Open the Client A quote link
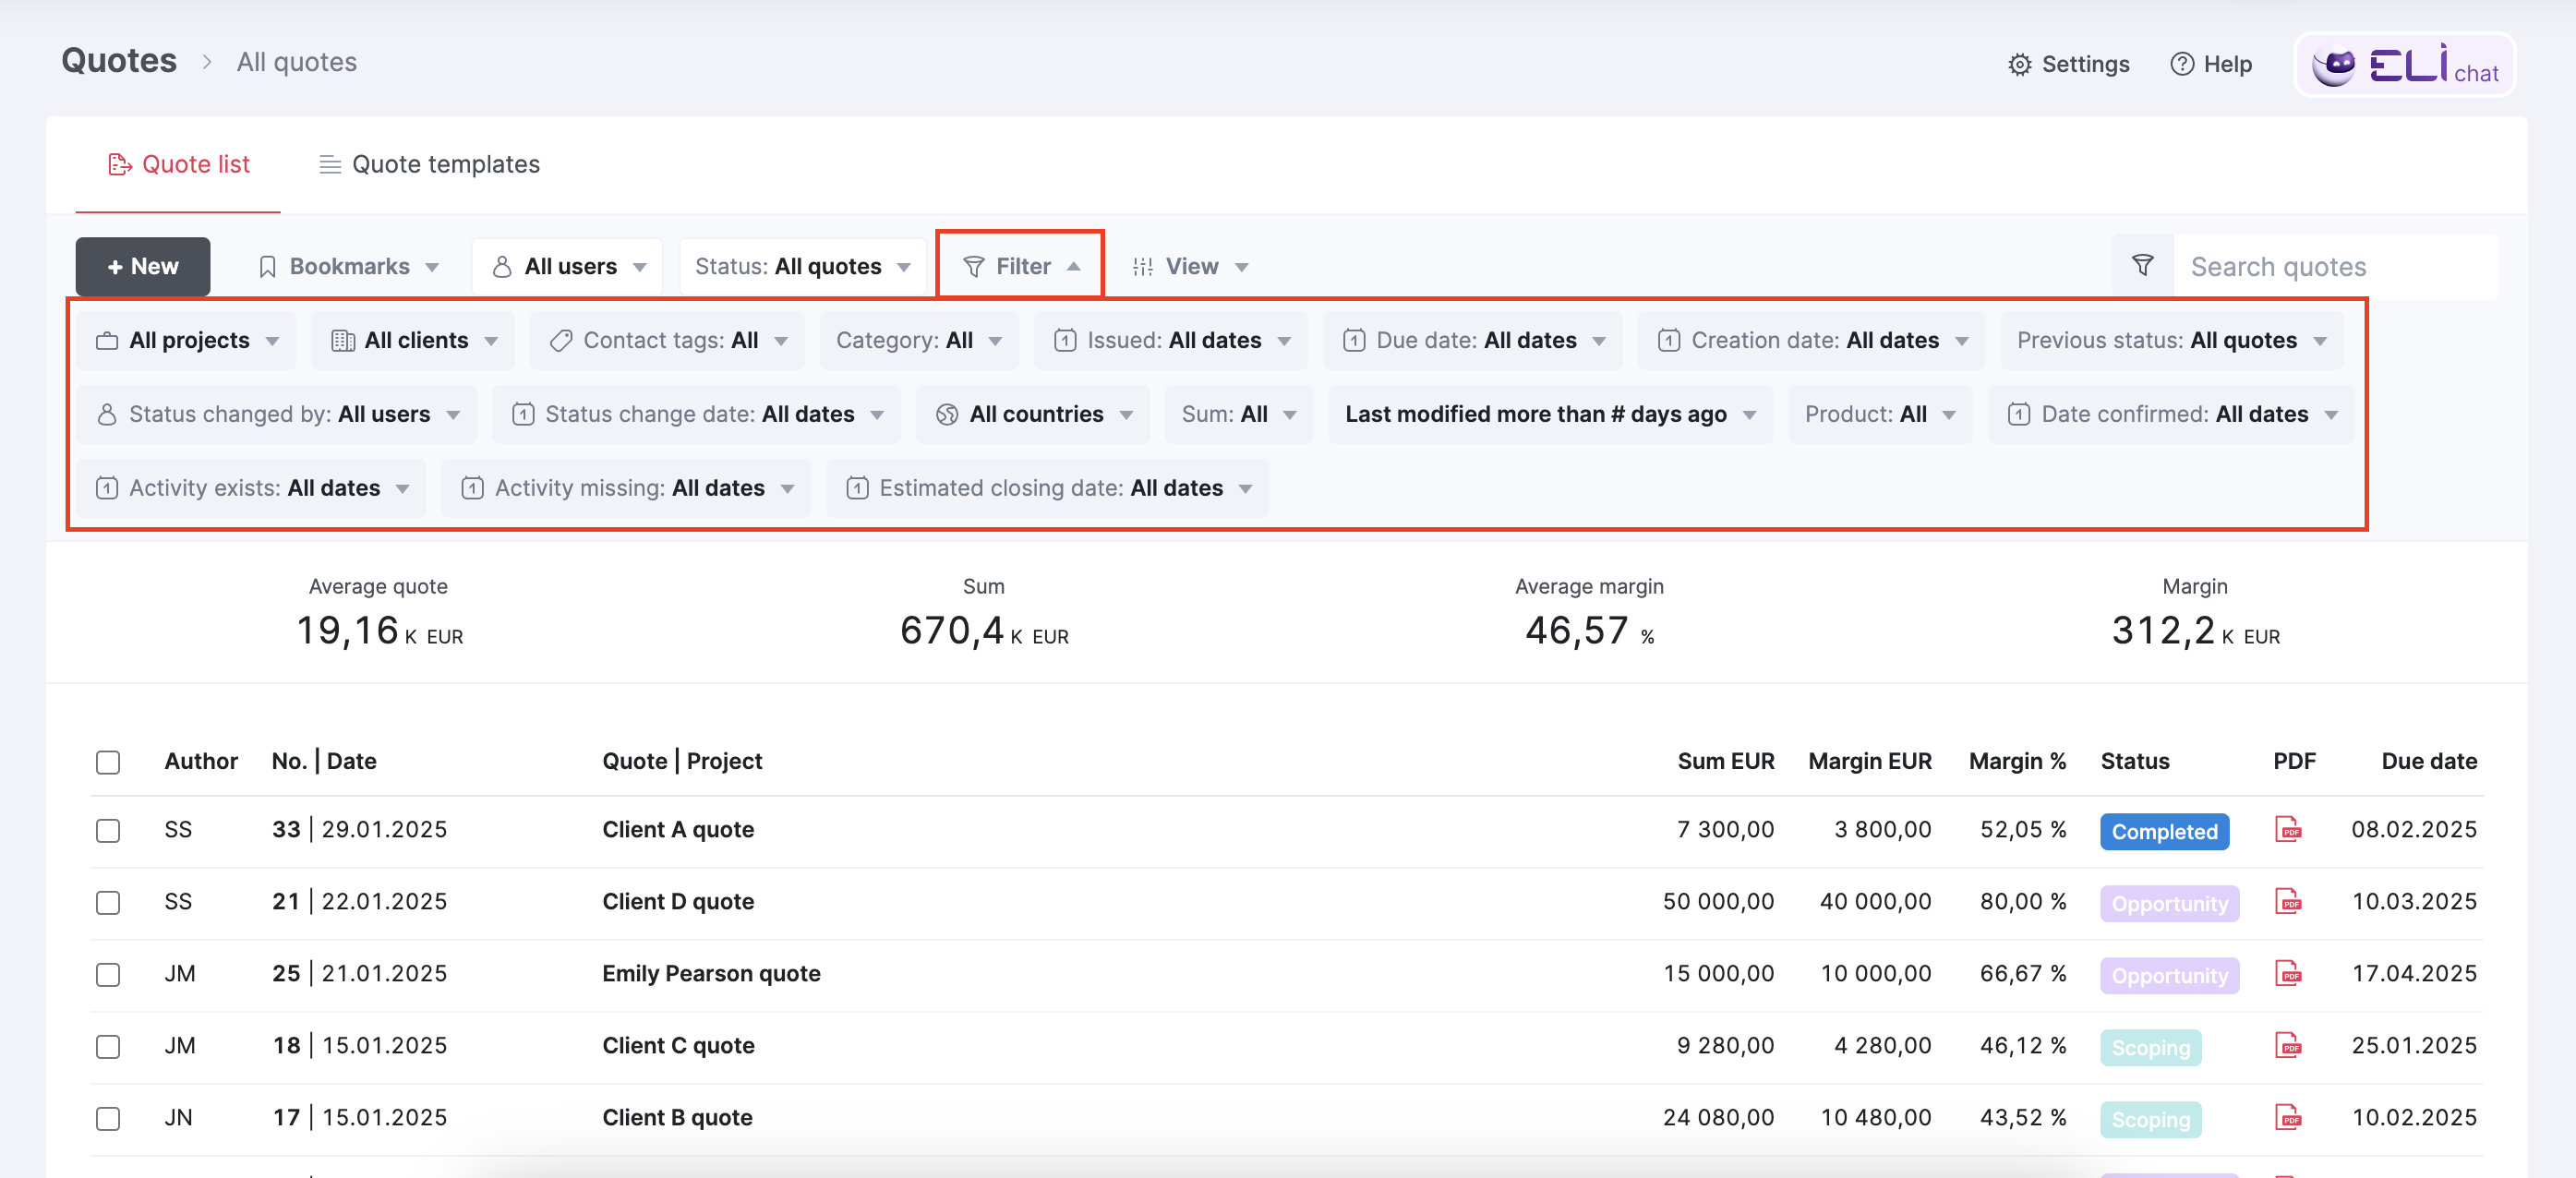 point(678,830)
